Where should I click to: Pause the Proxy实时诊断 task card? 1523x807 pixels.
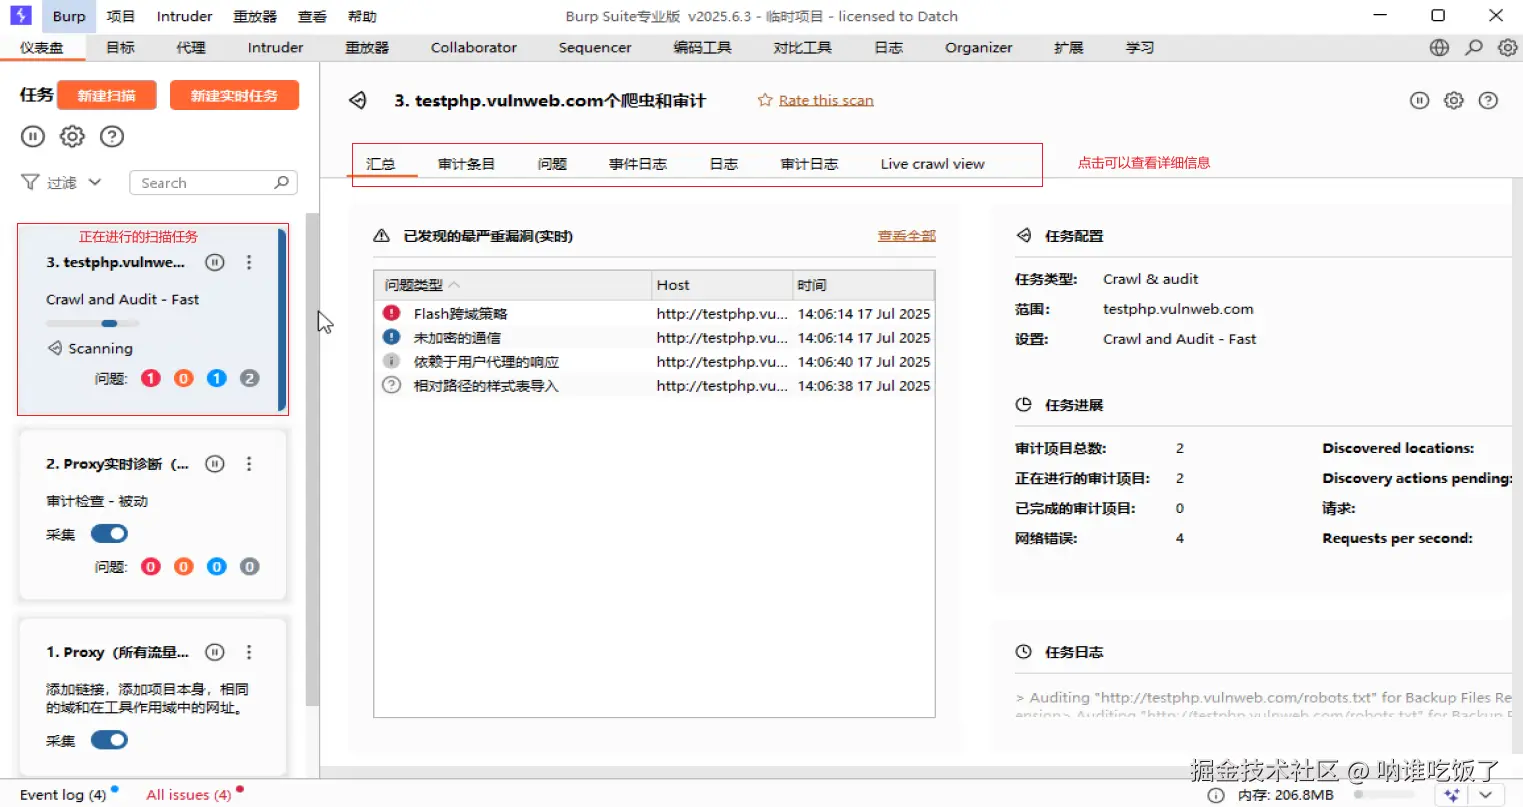tap(214, 464)
